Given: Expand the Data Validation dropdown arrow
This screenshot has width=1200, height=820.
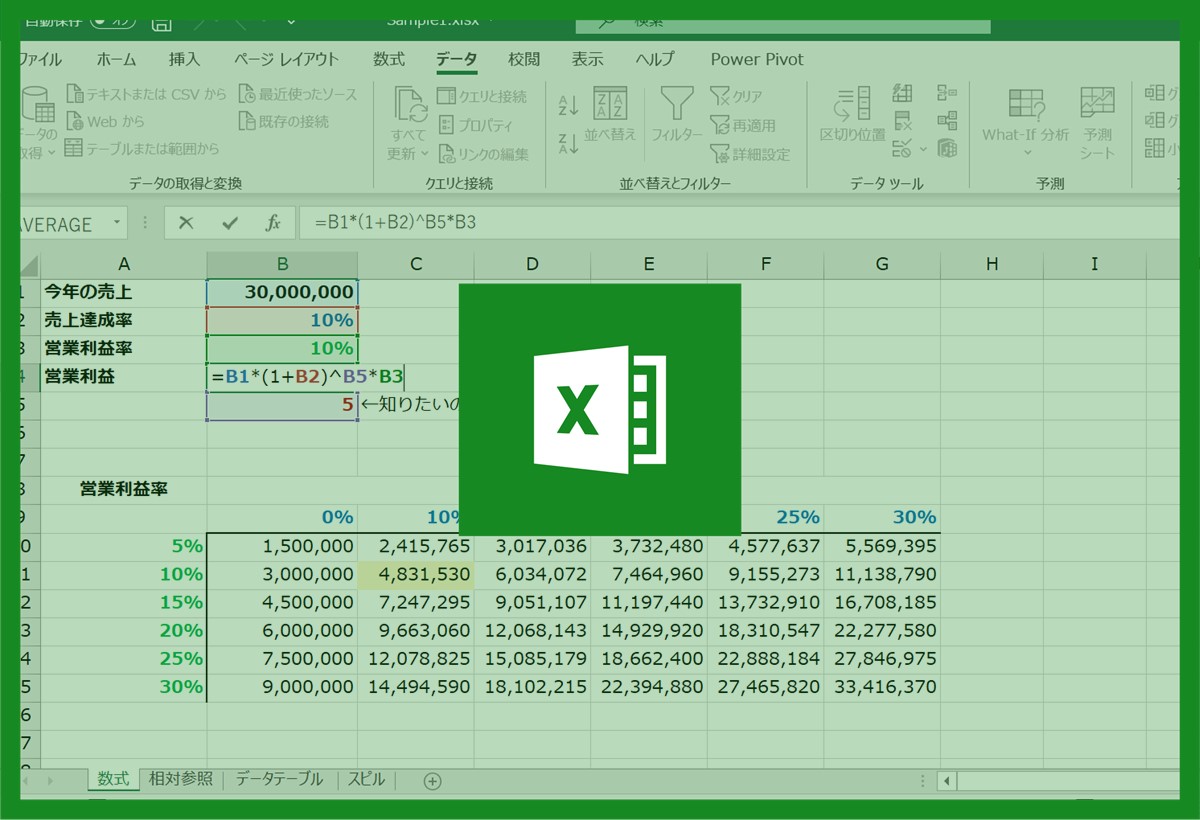Looking at the screenshot, I should click(x=922, y=149).
